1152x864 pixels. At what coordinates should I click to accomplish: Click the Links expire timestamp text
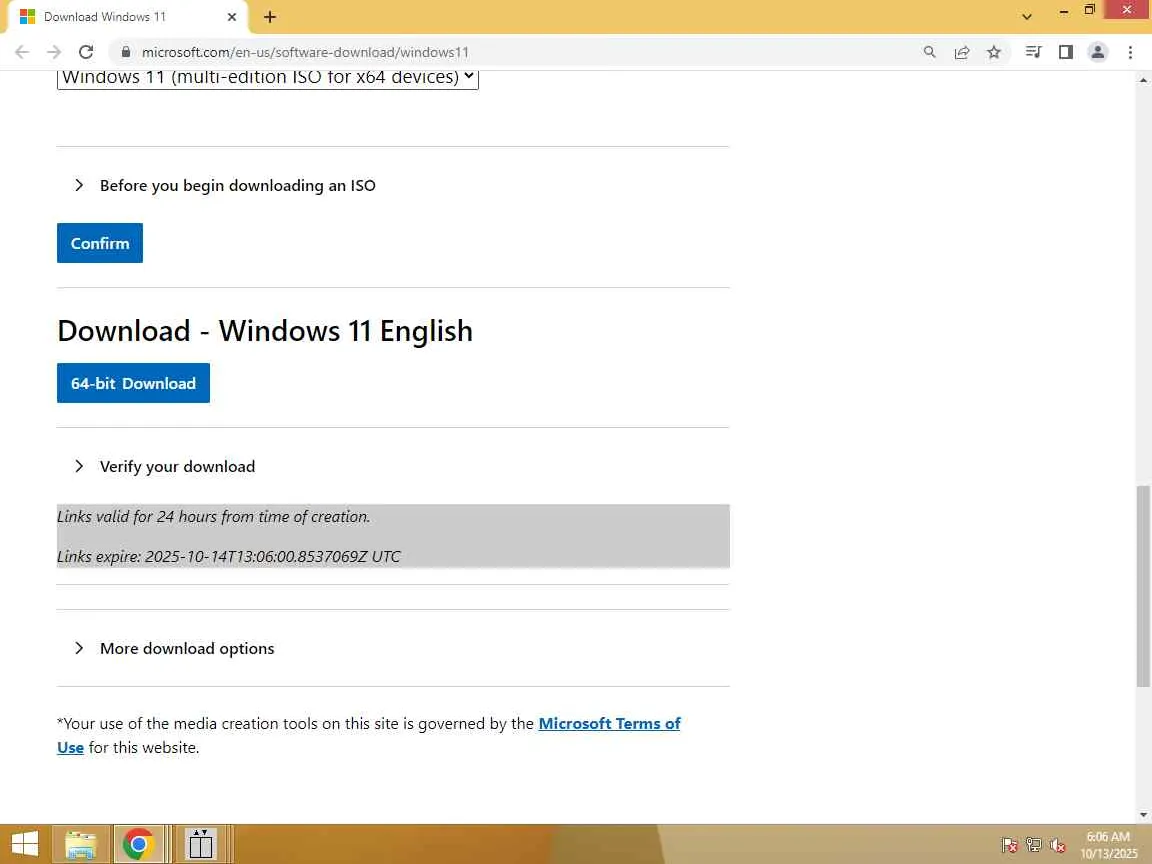pos(229,557)
